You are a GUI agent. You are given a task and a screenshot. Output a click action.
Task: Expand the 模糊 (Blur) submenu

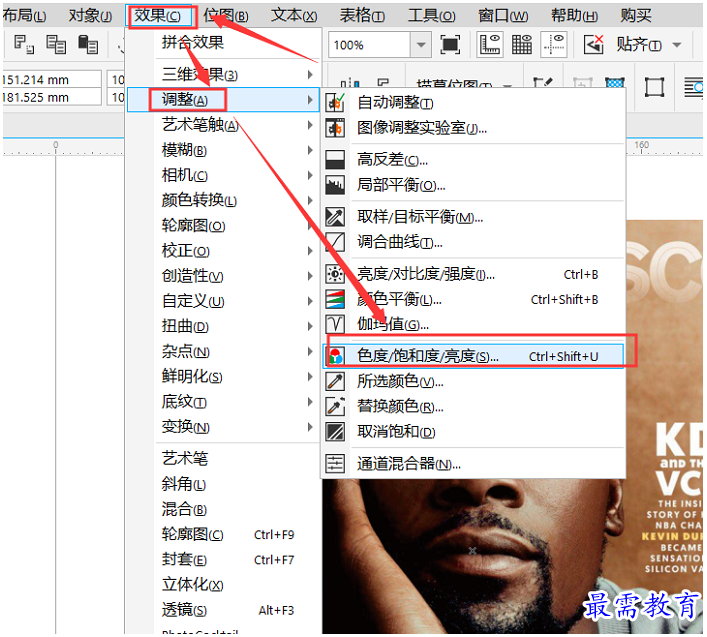(224, 150)
